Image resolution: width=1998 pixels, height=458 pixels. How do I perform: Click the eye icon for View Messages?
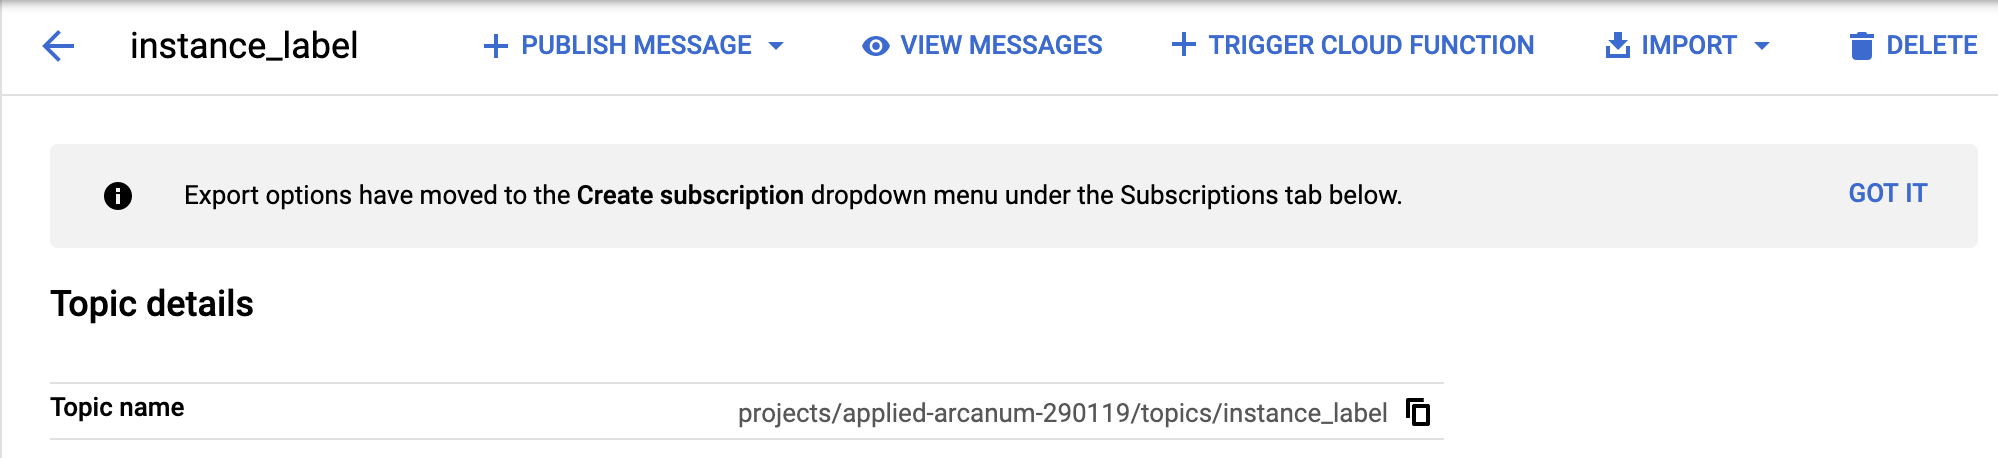point(875,46)
